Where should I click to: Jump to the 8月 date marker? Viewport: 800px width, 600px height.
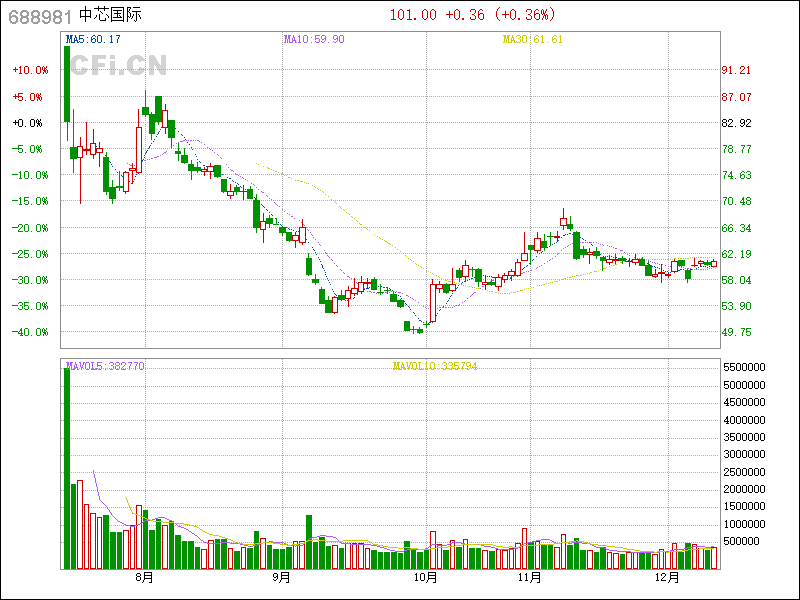pyautogui.click(x=144, y=577)
